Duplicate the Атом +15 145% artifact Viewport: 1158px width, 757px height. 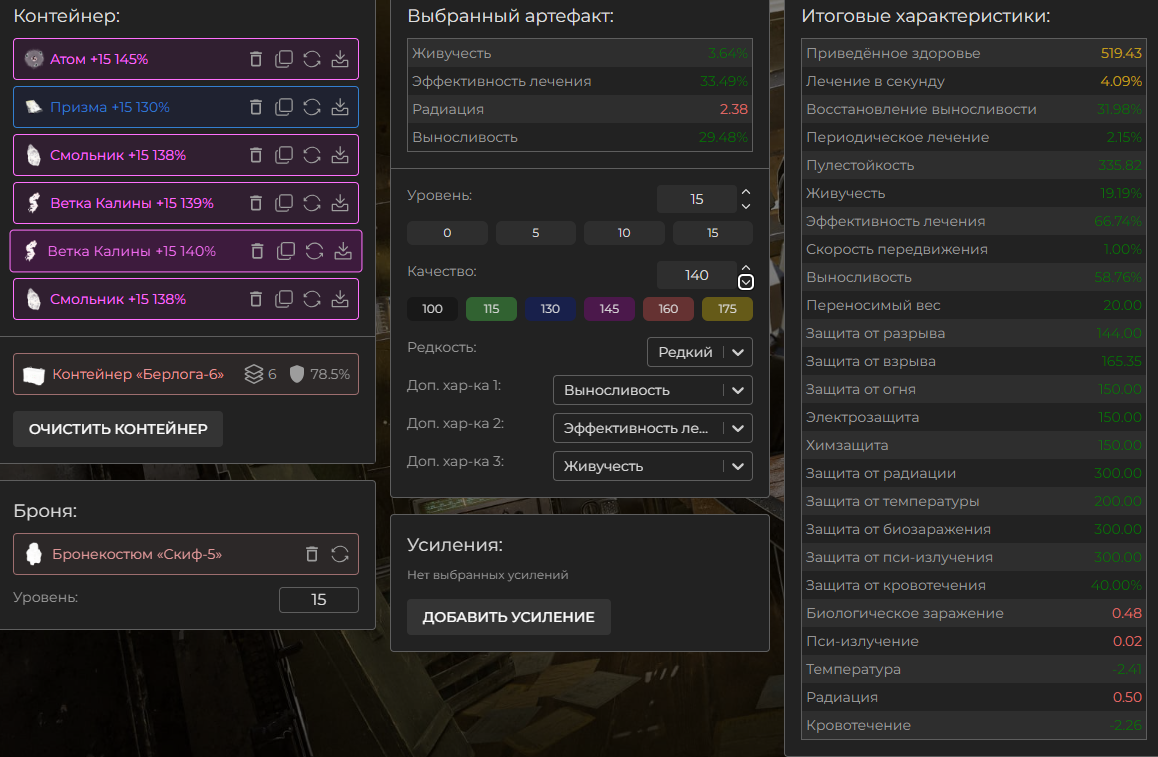[x=284, y=59]
